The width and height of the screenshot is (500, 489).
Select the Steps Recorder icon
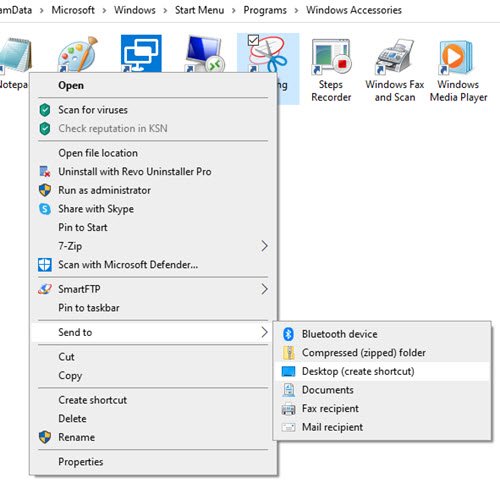[331, 57]
